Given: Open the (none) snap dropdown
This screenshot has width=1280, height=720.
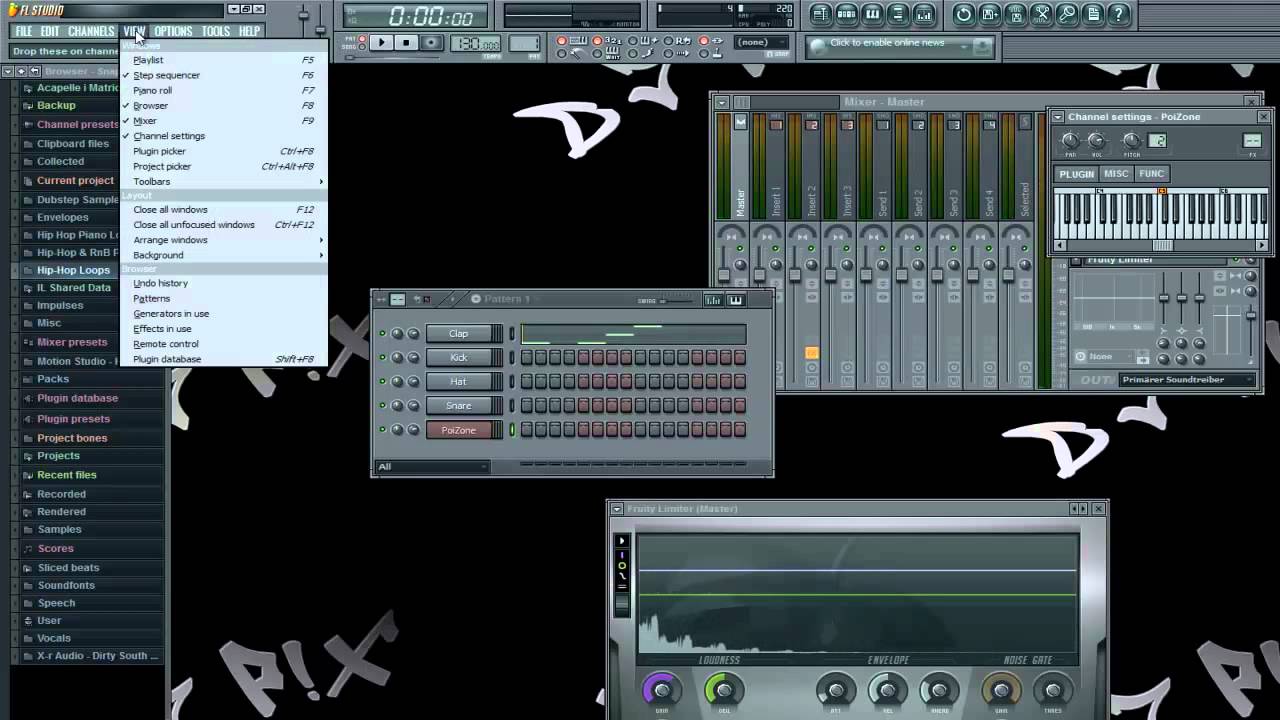Looking at the screenshot, I should click(x=762, y=42).
